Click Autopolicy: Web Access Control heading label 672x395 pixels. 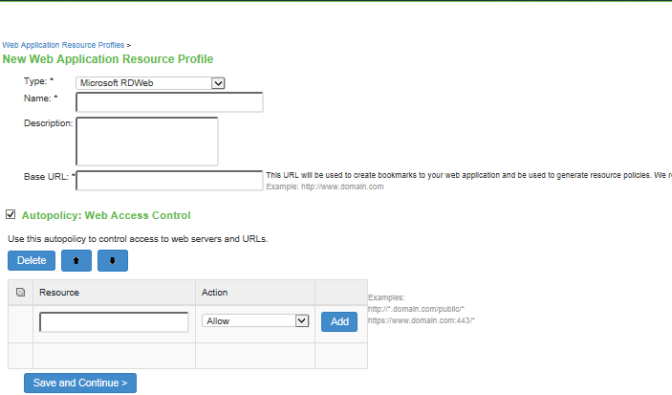[x=106, y=215]
